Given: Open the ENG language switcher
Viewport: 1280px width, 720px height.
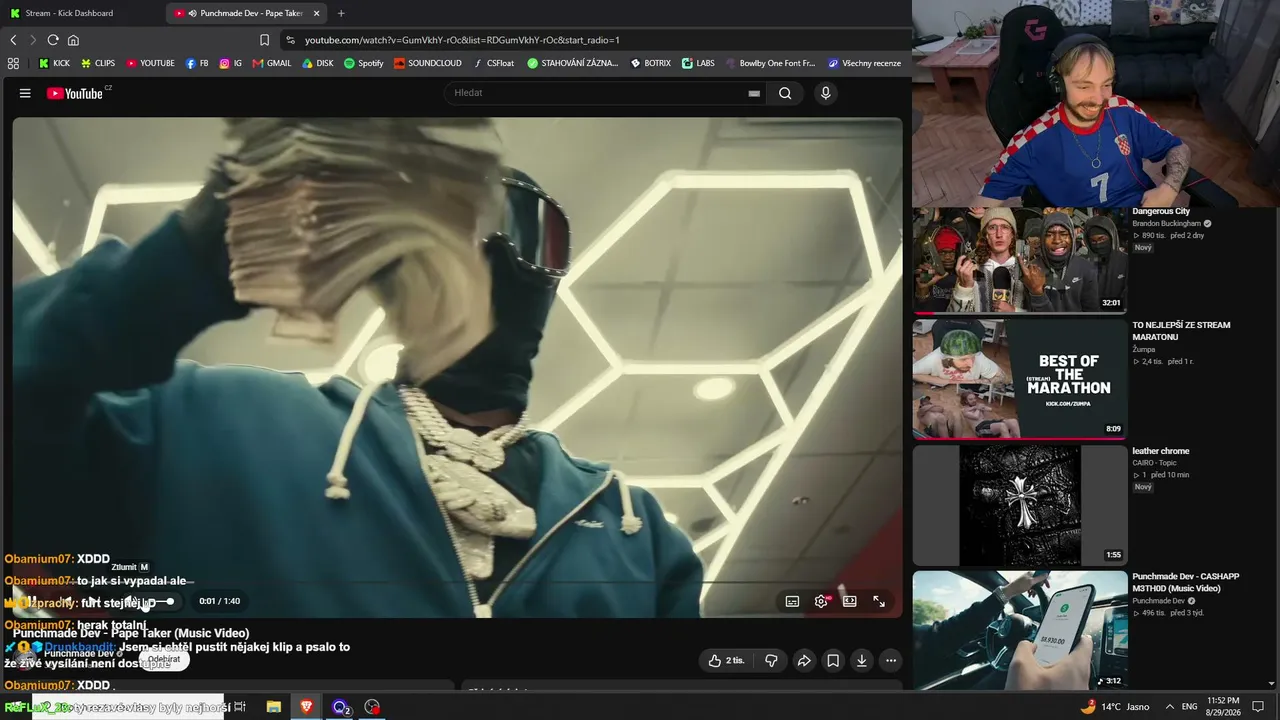Looking at the screenshot, I should pyautogui.click(x=1190, y=707).
